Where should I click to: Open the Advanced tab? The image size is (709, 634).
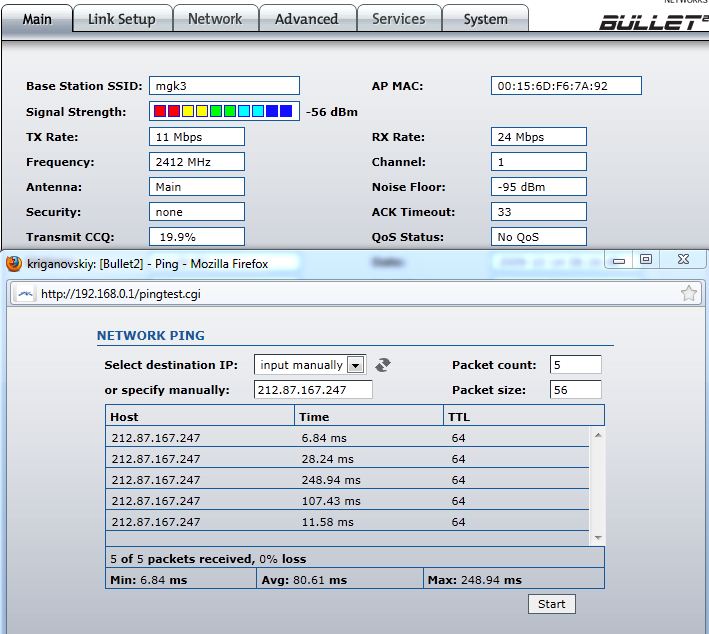[306, 19]
